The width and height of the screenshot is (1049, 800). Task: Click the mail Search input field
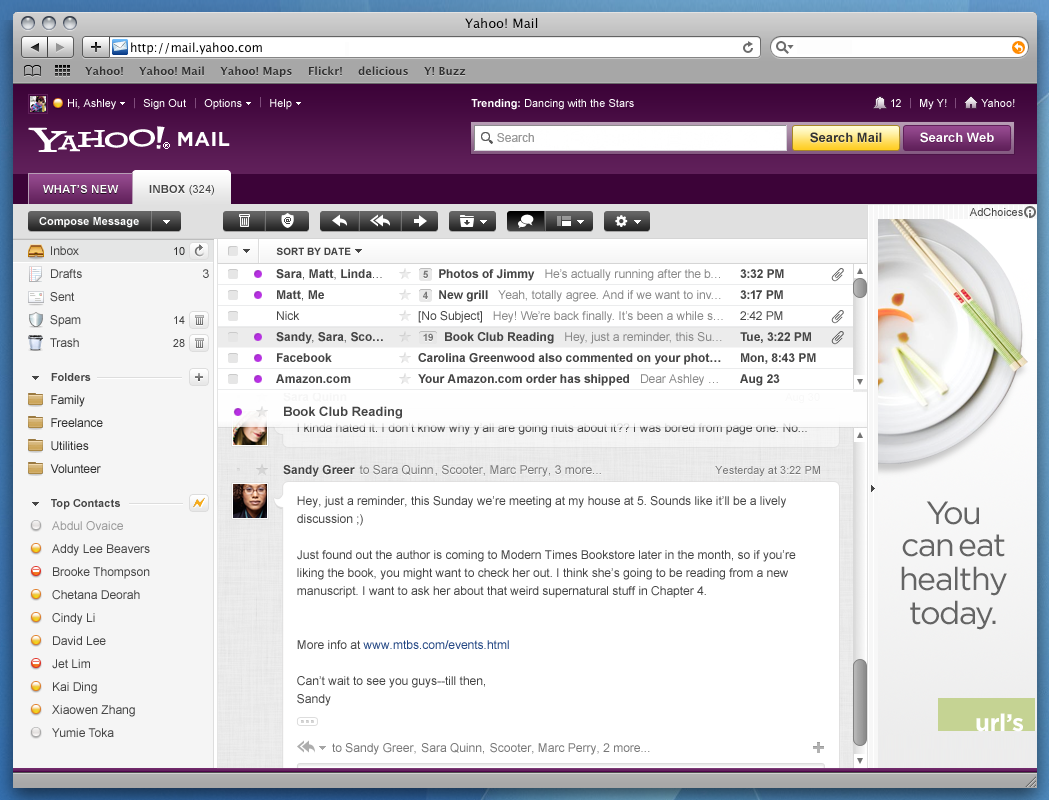coord(630,138)
